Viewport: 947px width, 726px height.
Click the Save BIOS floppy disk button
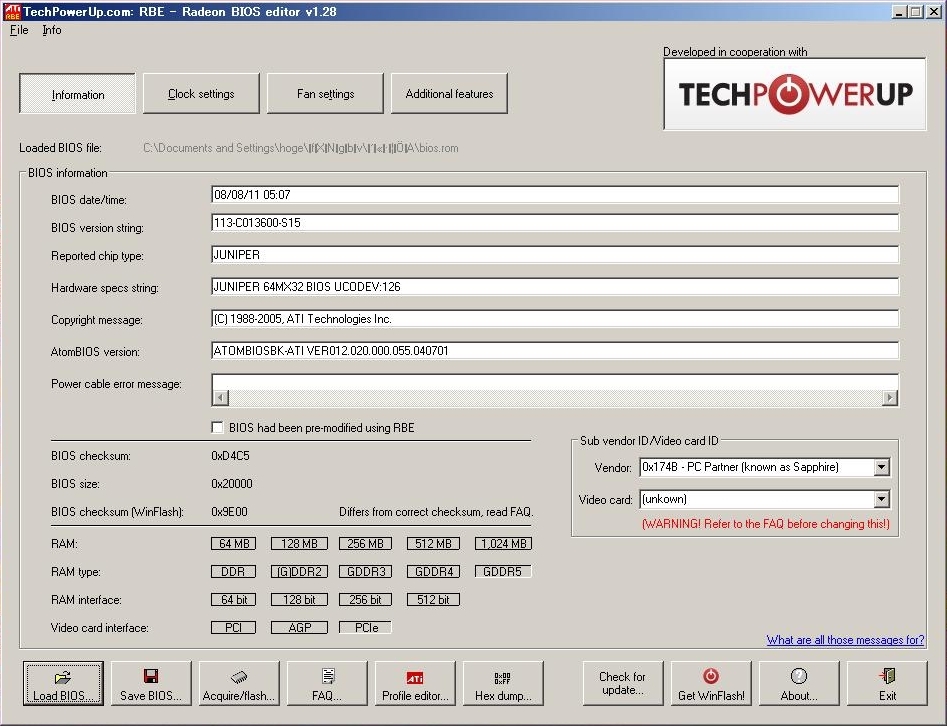[151, 683]
